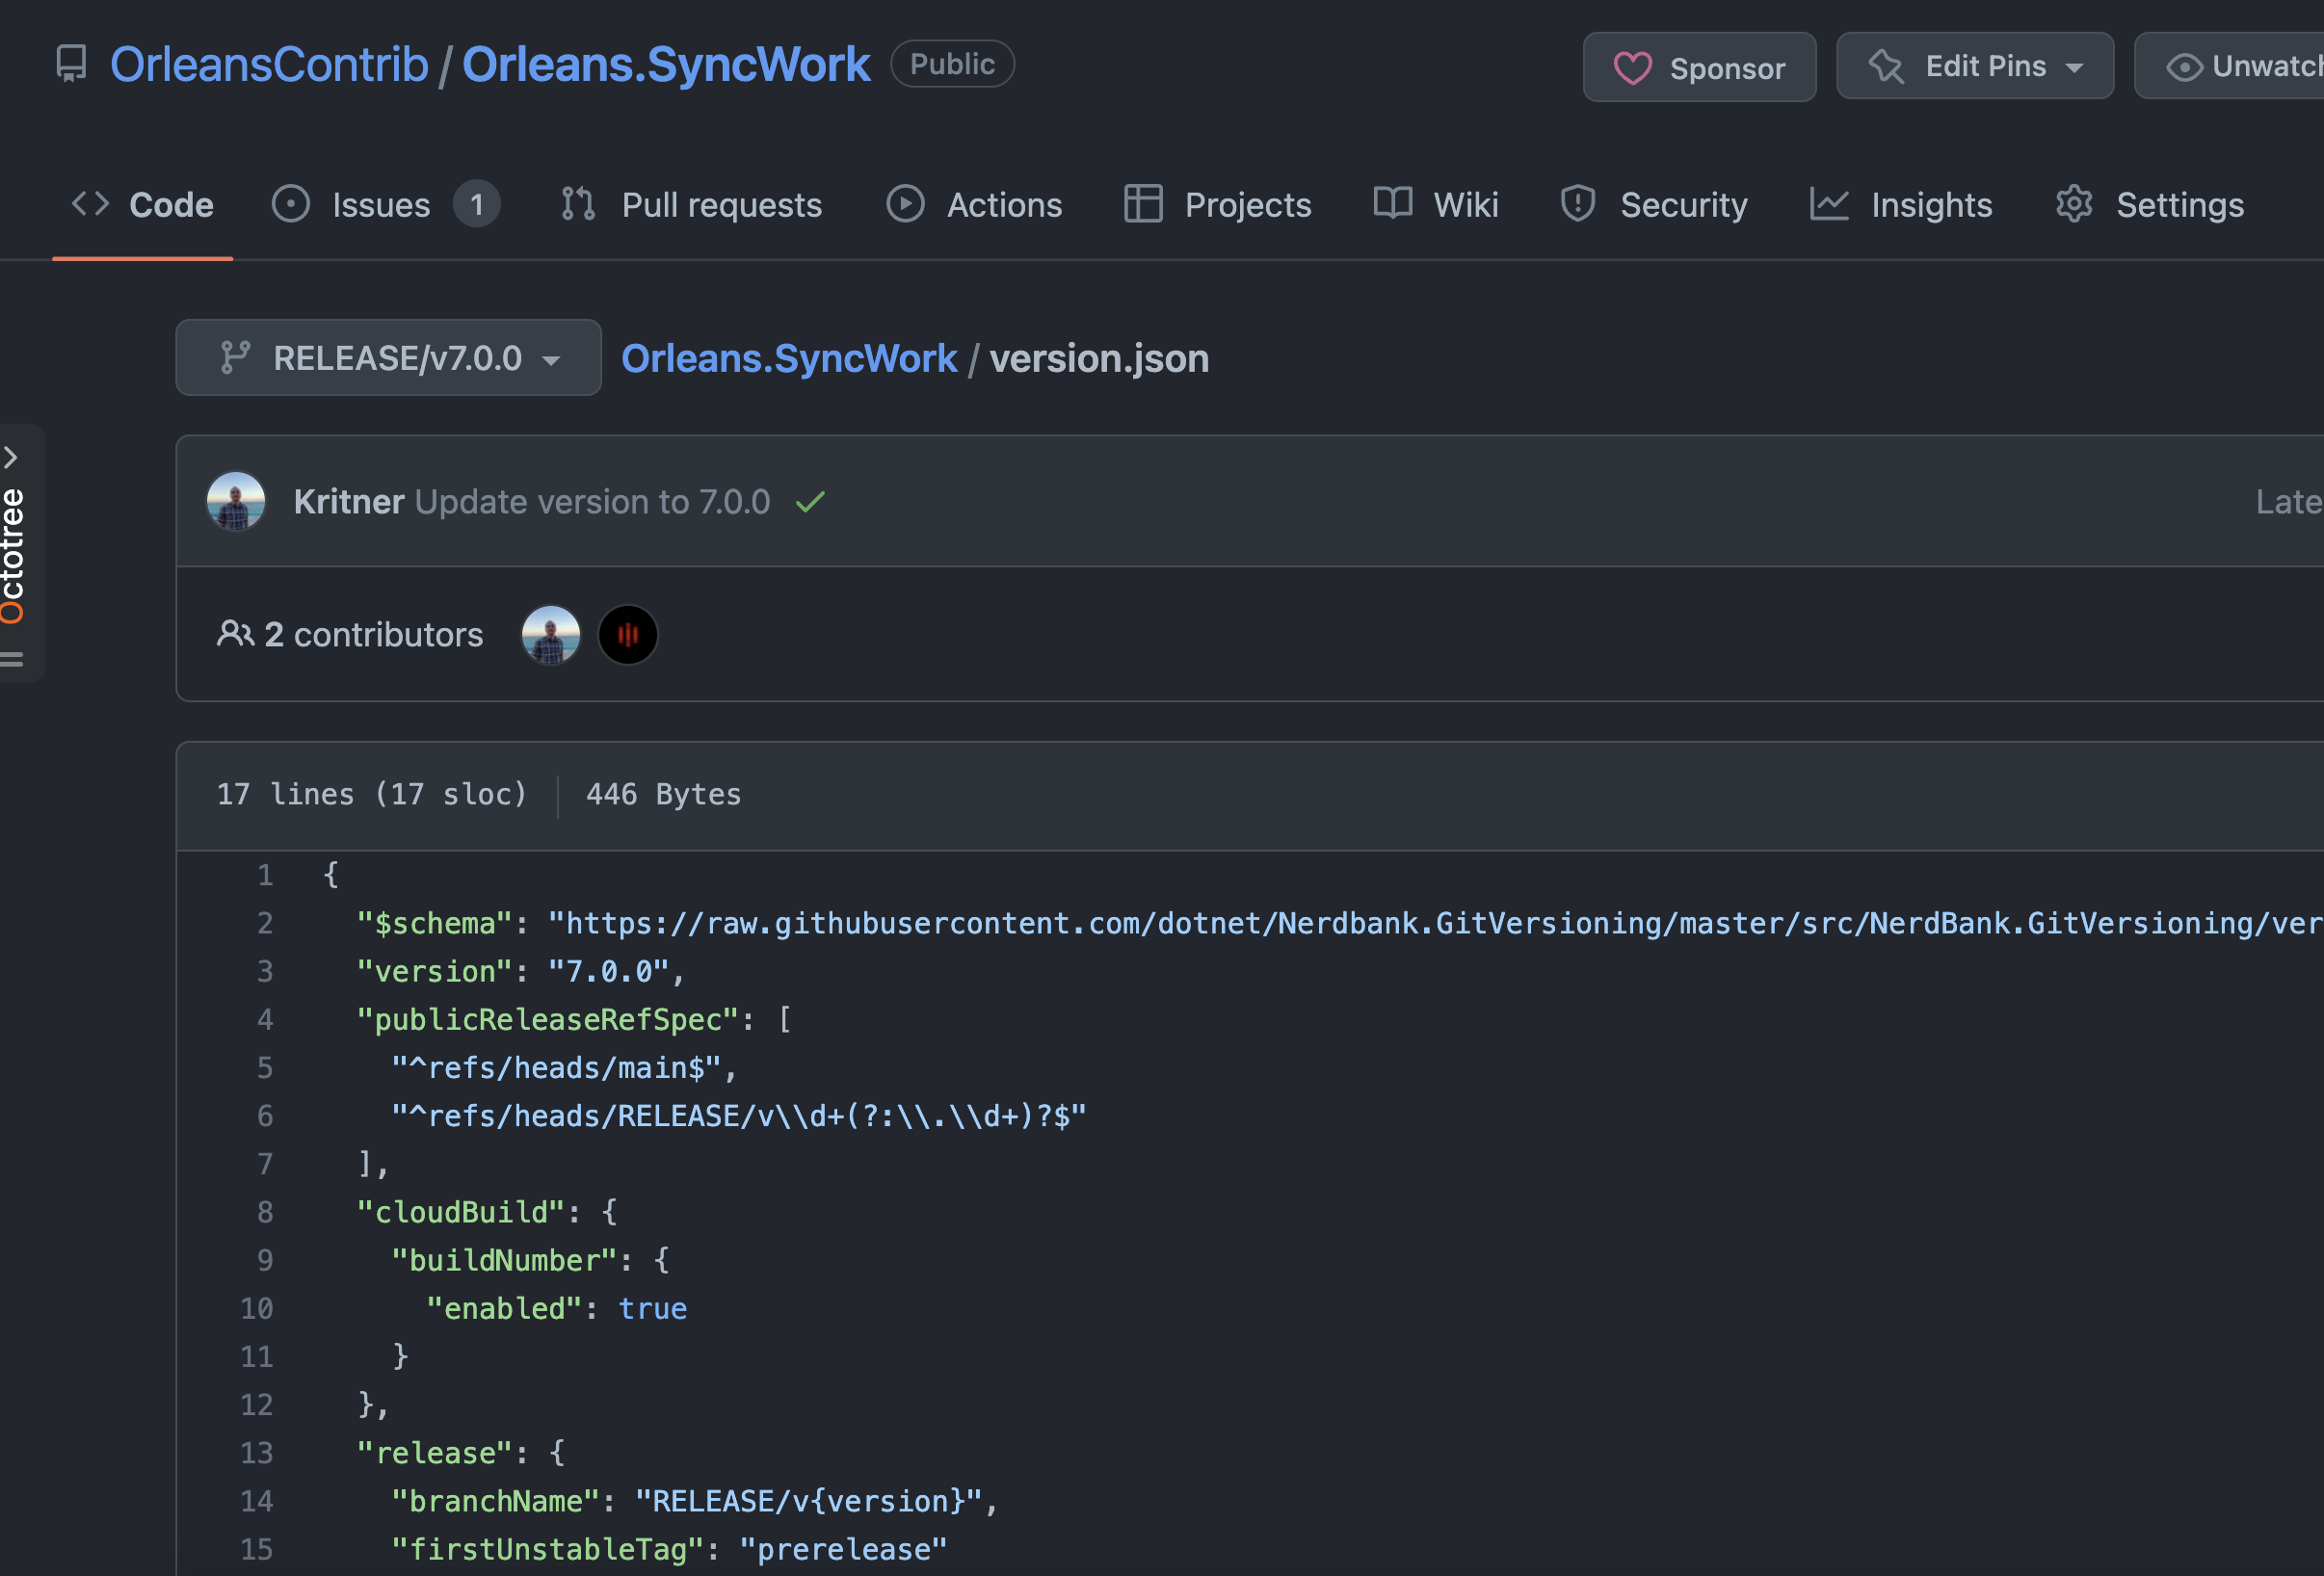2324x1576 pixels.
Task: Click the contributors people icon
Action: [235, 634]
